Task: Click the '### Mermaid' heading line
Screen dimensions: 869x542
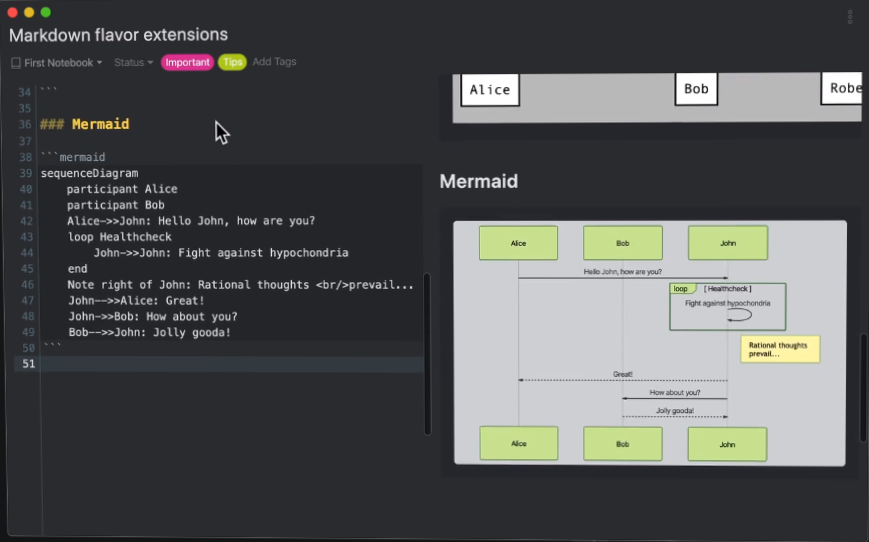Action: click(85, 124)
